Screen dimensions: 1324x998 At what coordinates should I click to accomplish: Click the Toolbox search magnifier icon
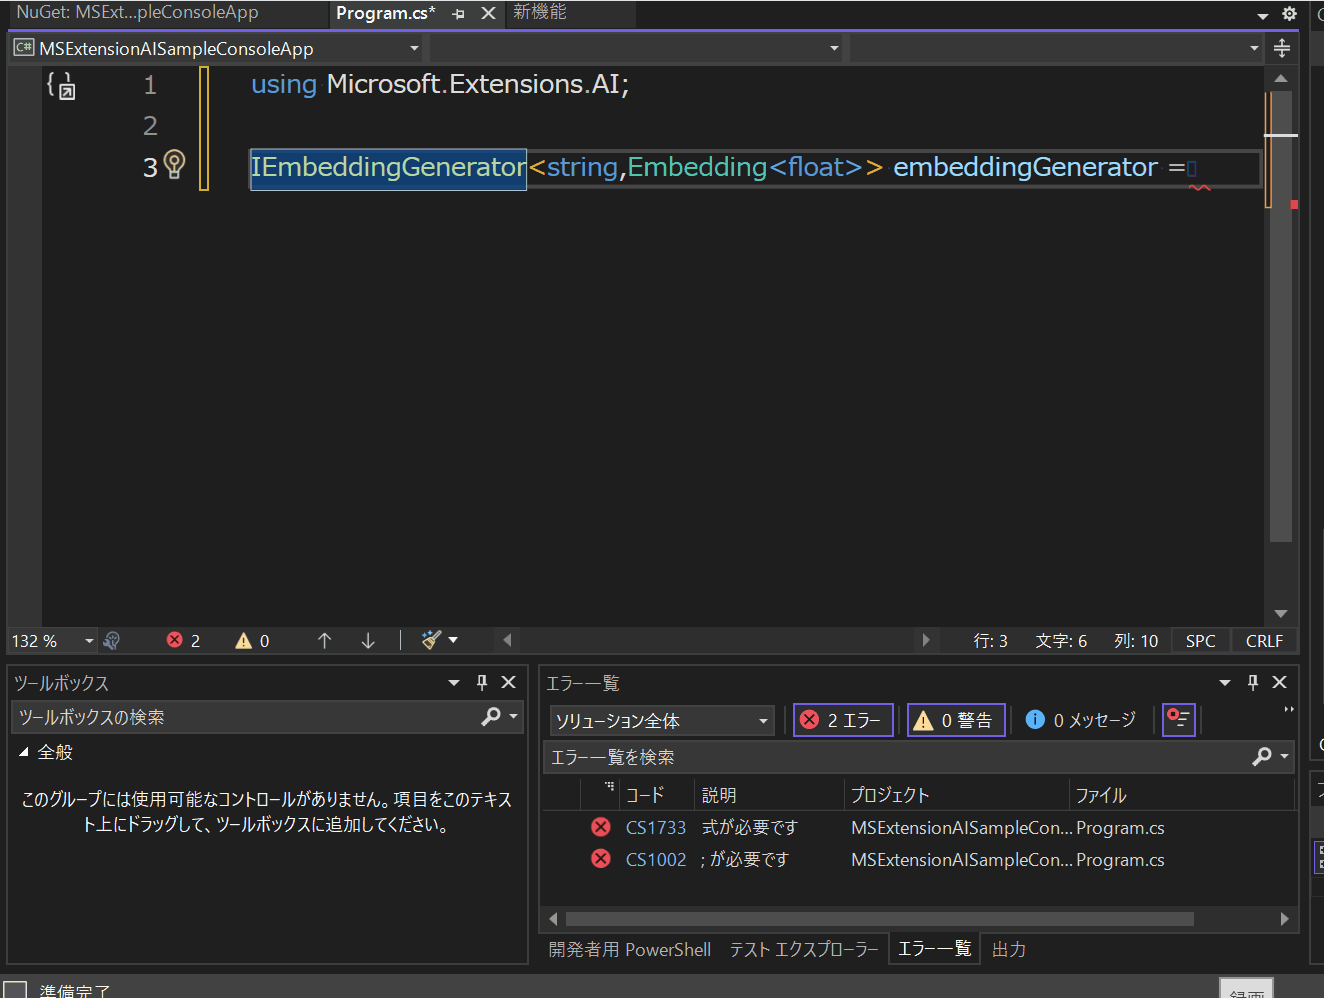pos(491,716)
